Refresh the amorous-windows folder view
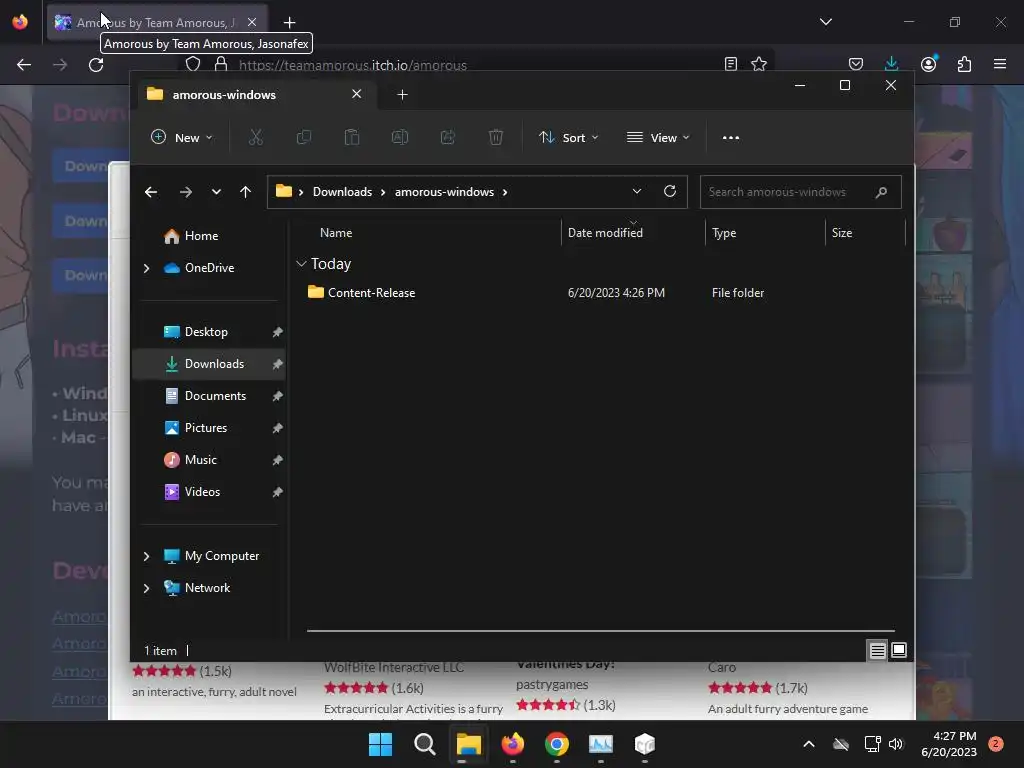 click(669, 191)
